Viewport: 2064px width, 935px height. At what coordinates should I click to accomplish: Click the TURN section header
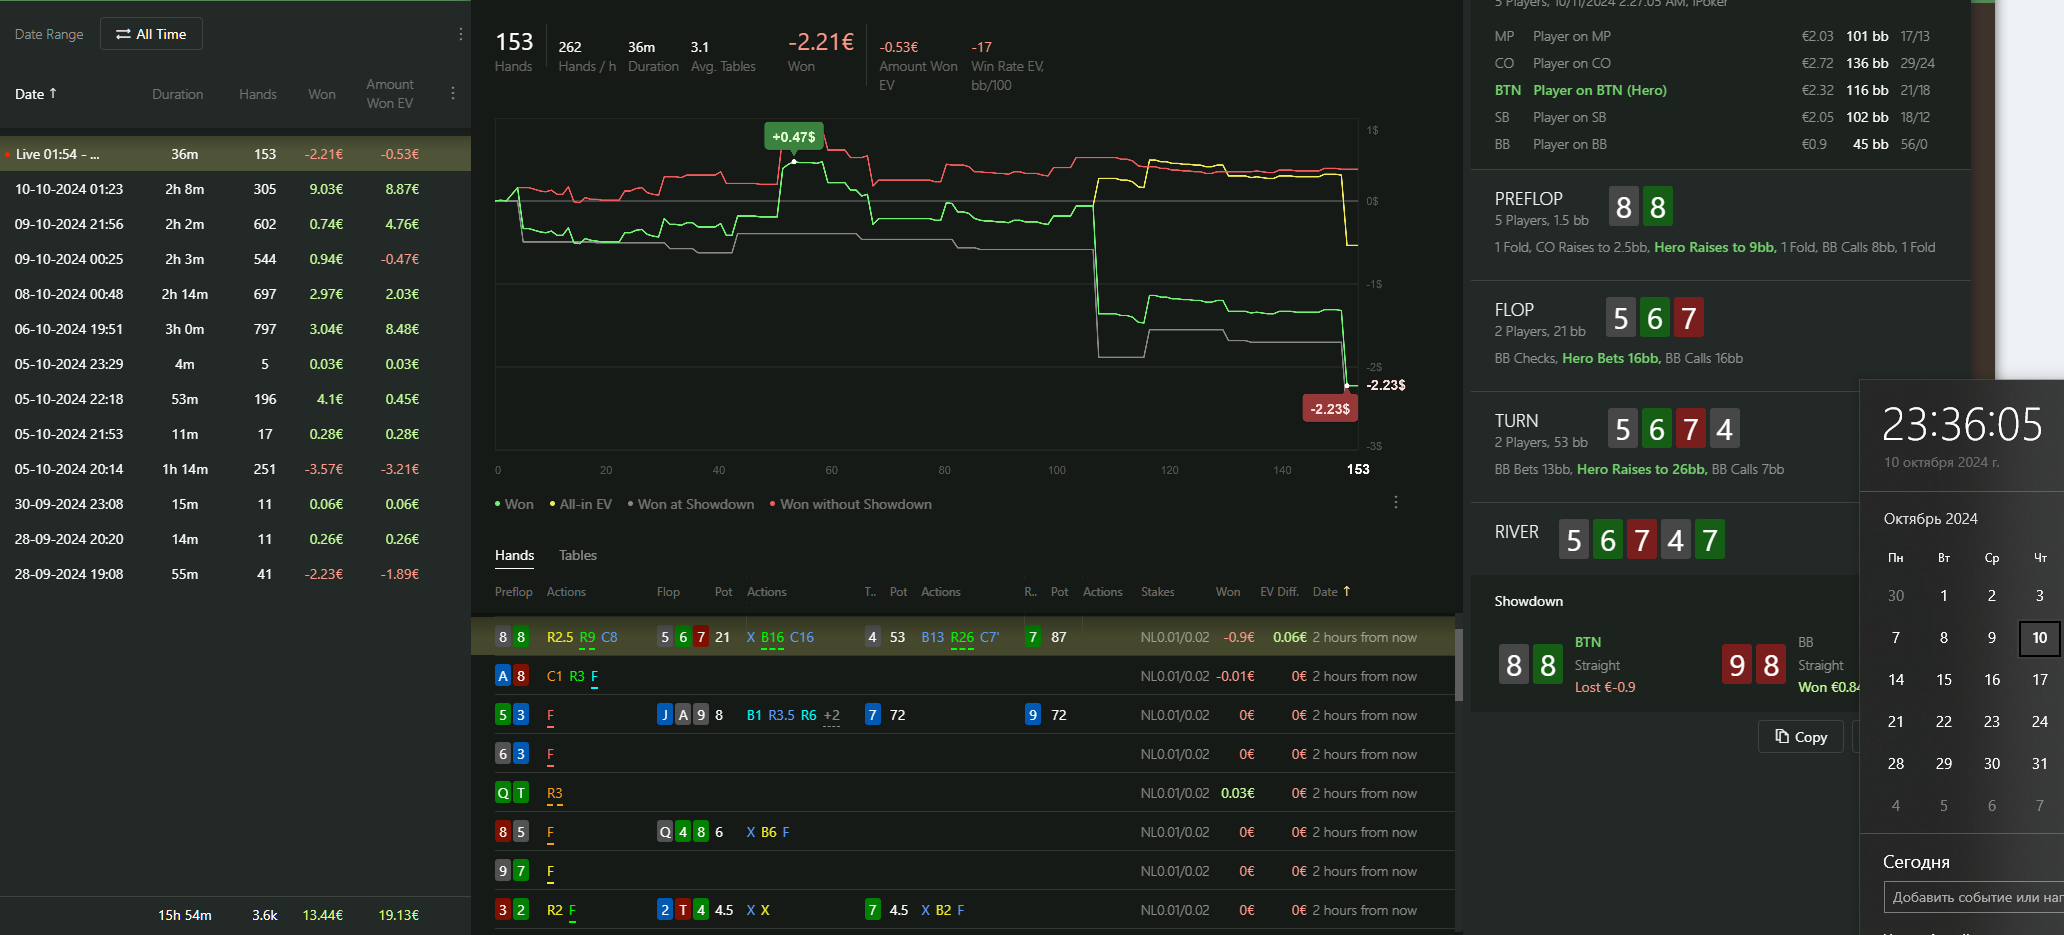(x=1516, y=421)
